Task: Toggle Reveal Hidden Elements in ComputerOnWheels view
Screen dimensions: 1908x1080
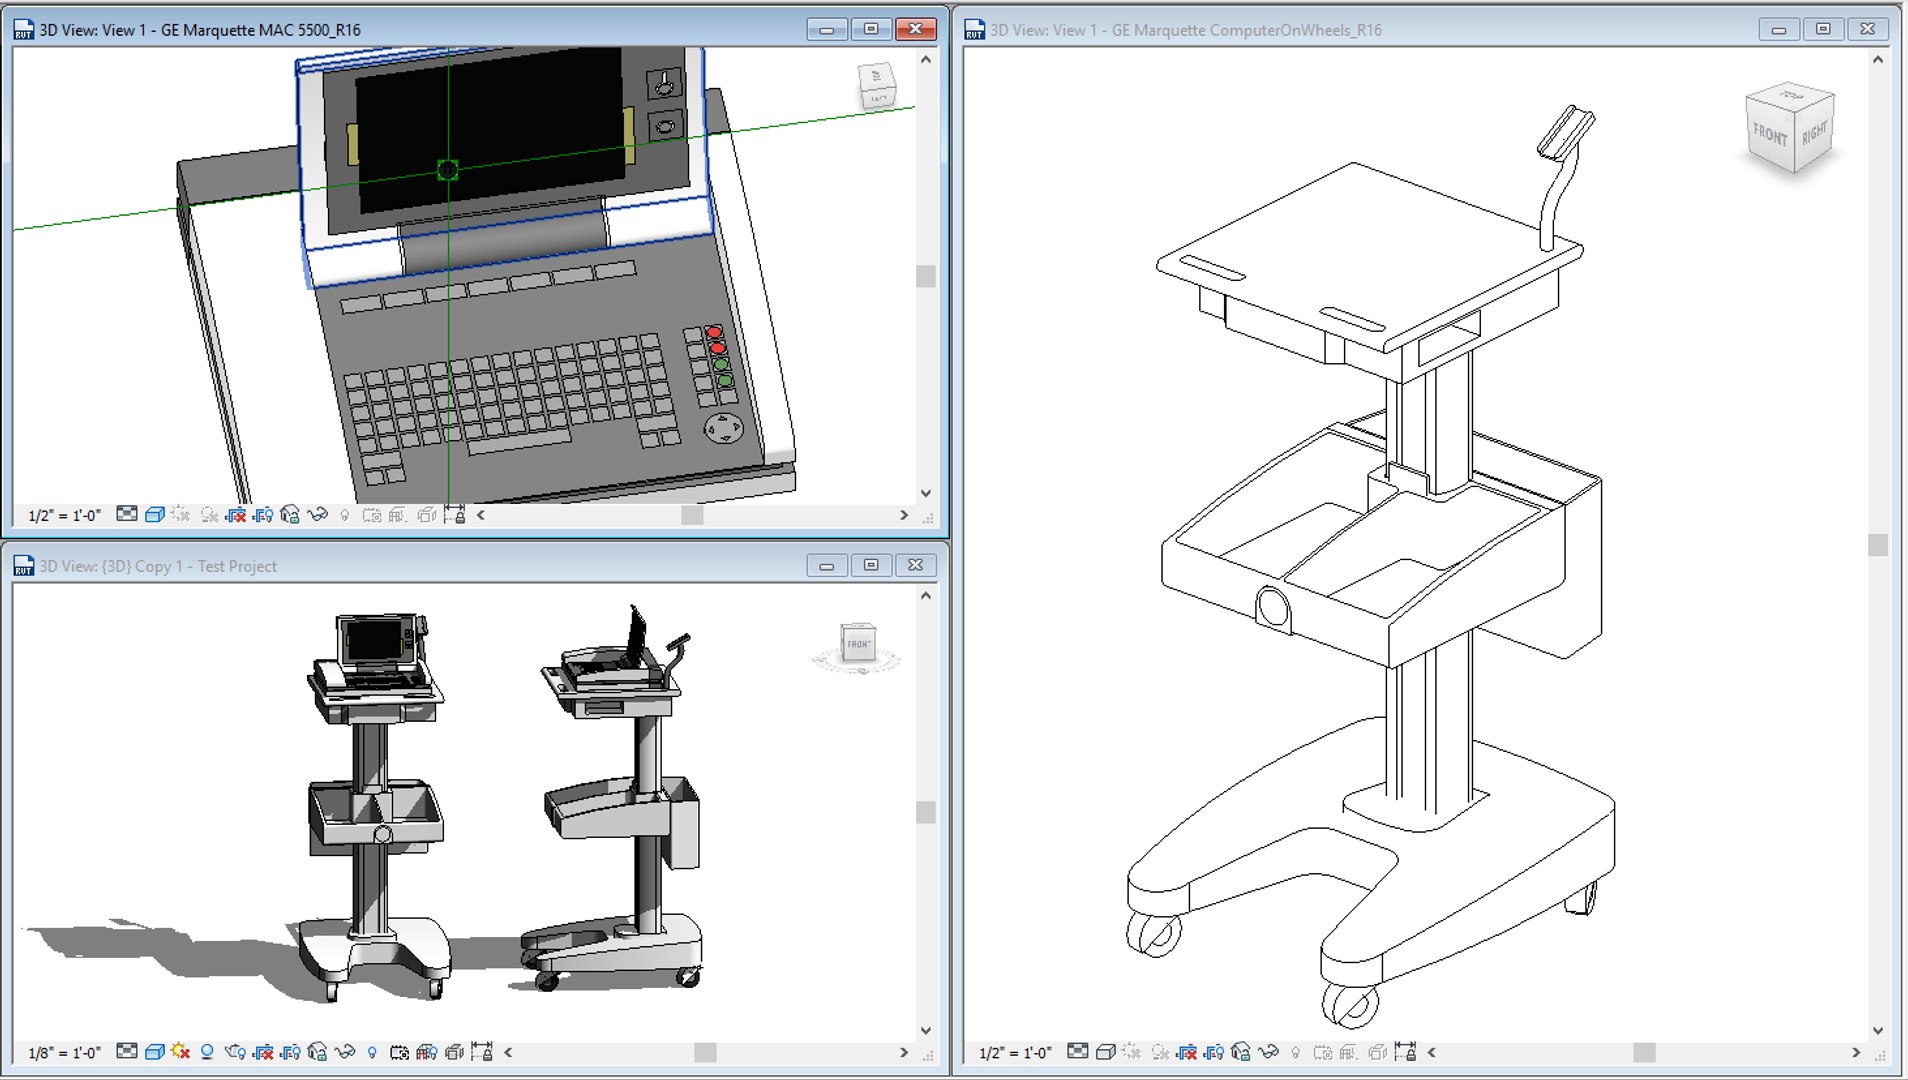Action: pyautogui.click(x=1295, y=1051)
